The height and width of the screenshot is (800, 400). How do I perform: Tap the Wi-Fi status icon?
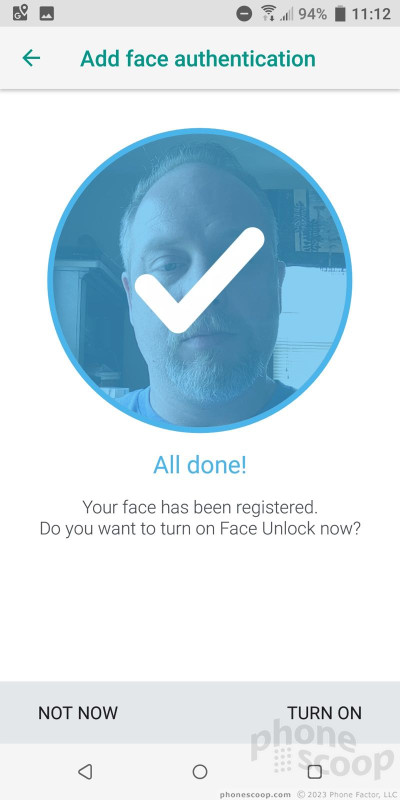pos(267,13)
